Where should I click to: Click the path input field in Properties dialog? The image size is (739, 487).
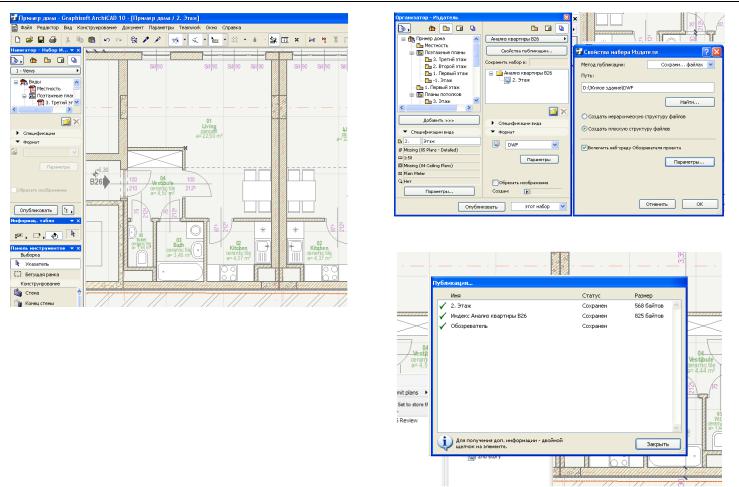(648, 88)
